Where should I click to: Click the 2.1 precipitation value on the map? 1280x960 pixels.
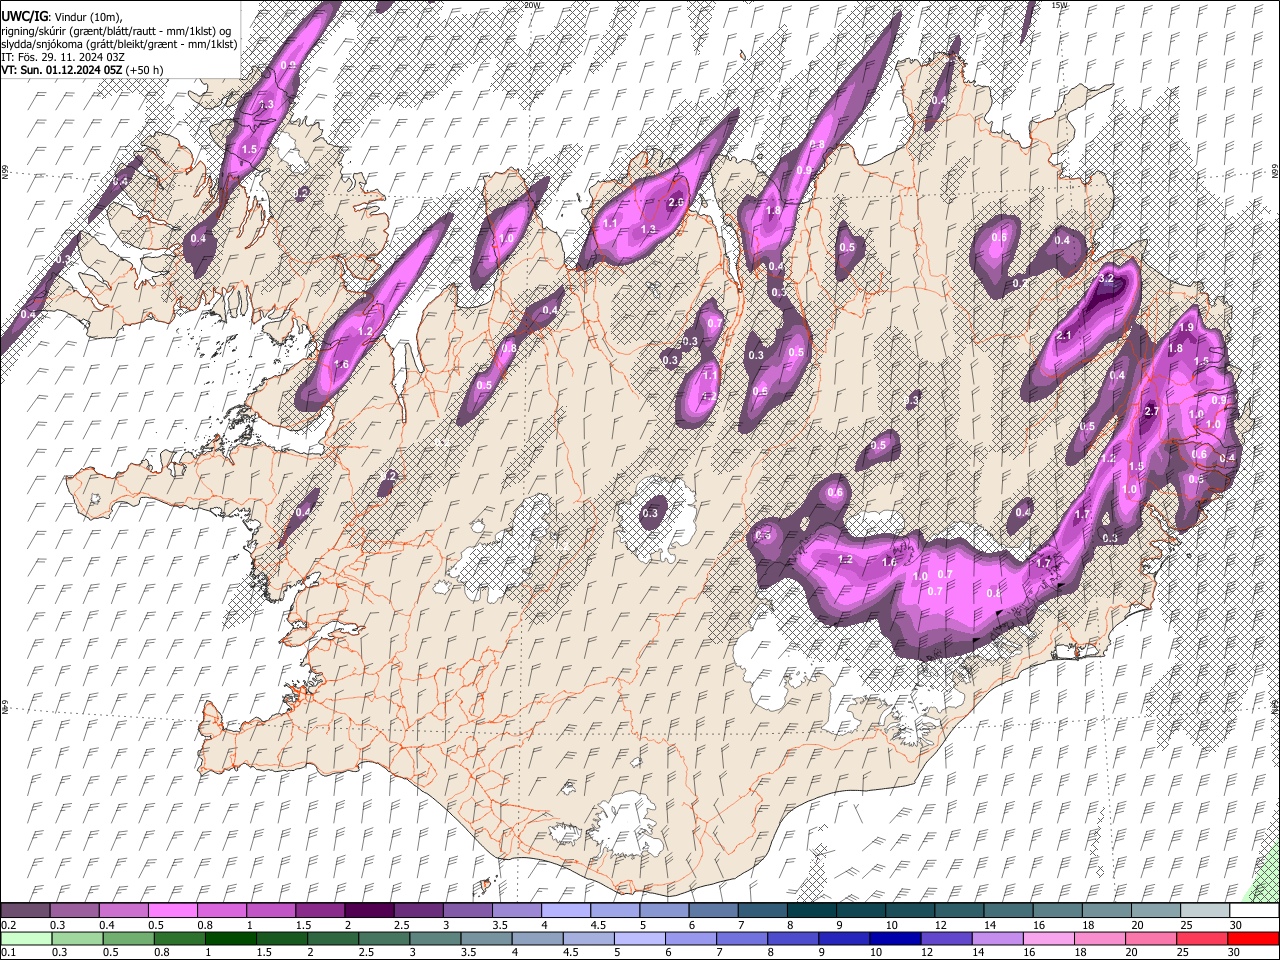[1064, 336]
